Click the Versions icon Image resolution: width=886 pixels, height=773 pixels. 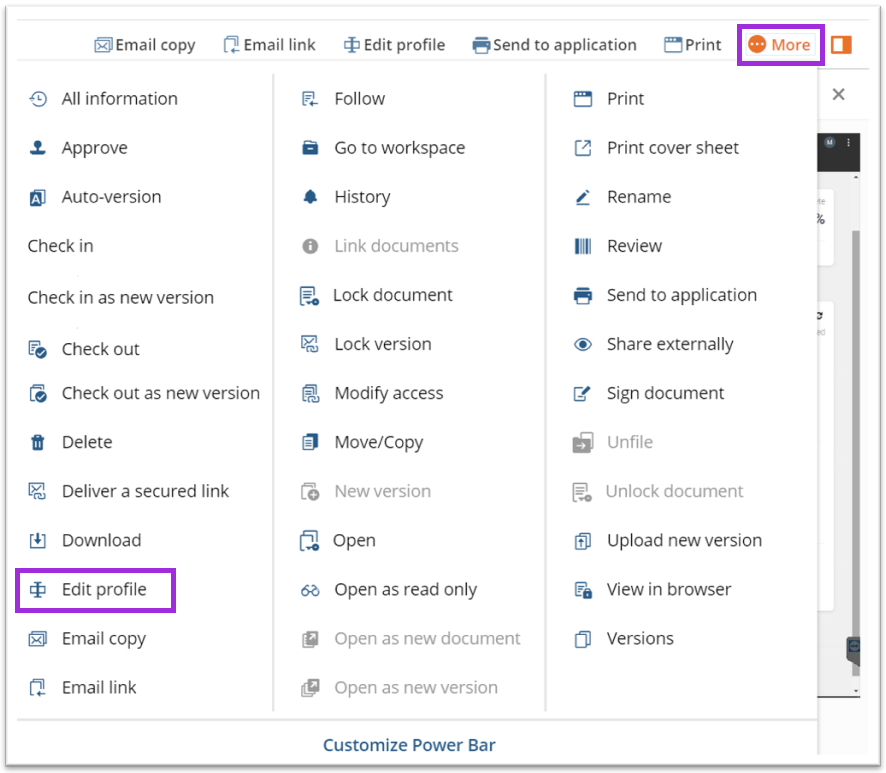pos(583,639)
